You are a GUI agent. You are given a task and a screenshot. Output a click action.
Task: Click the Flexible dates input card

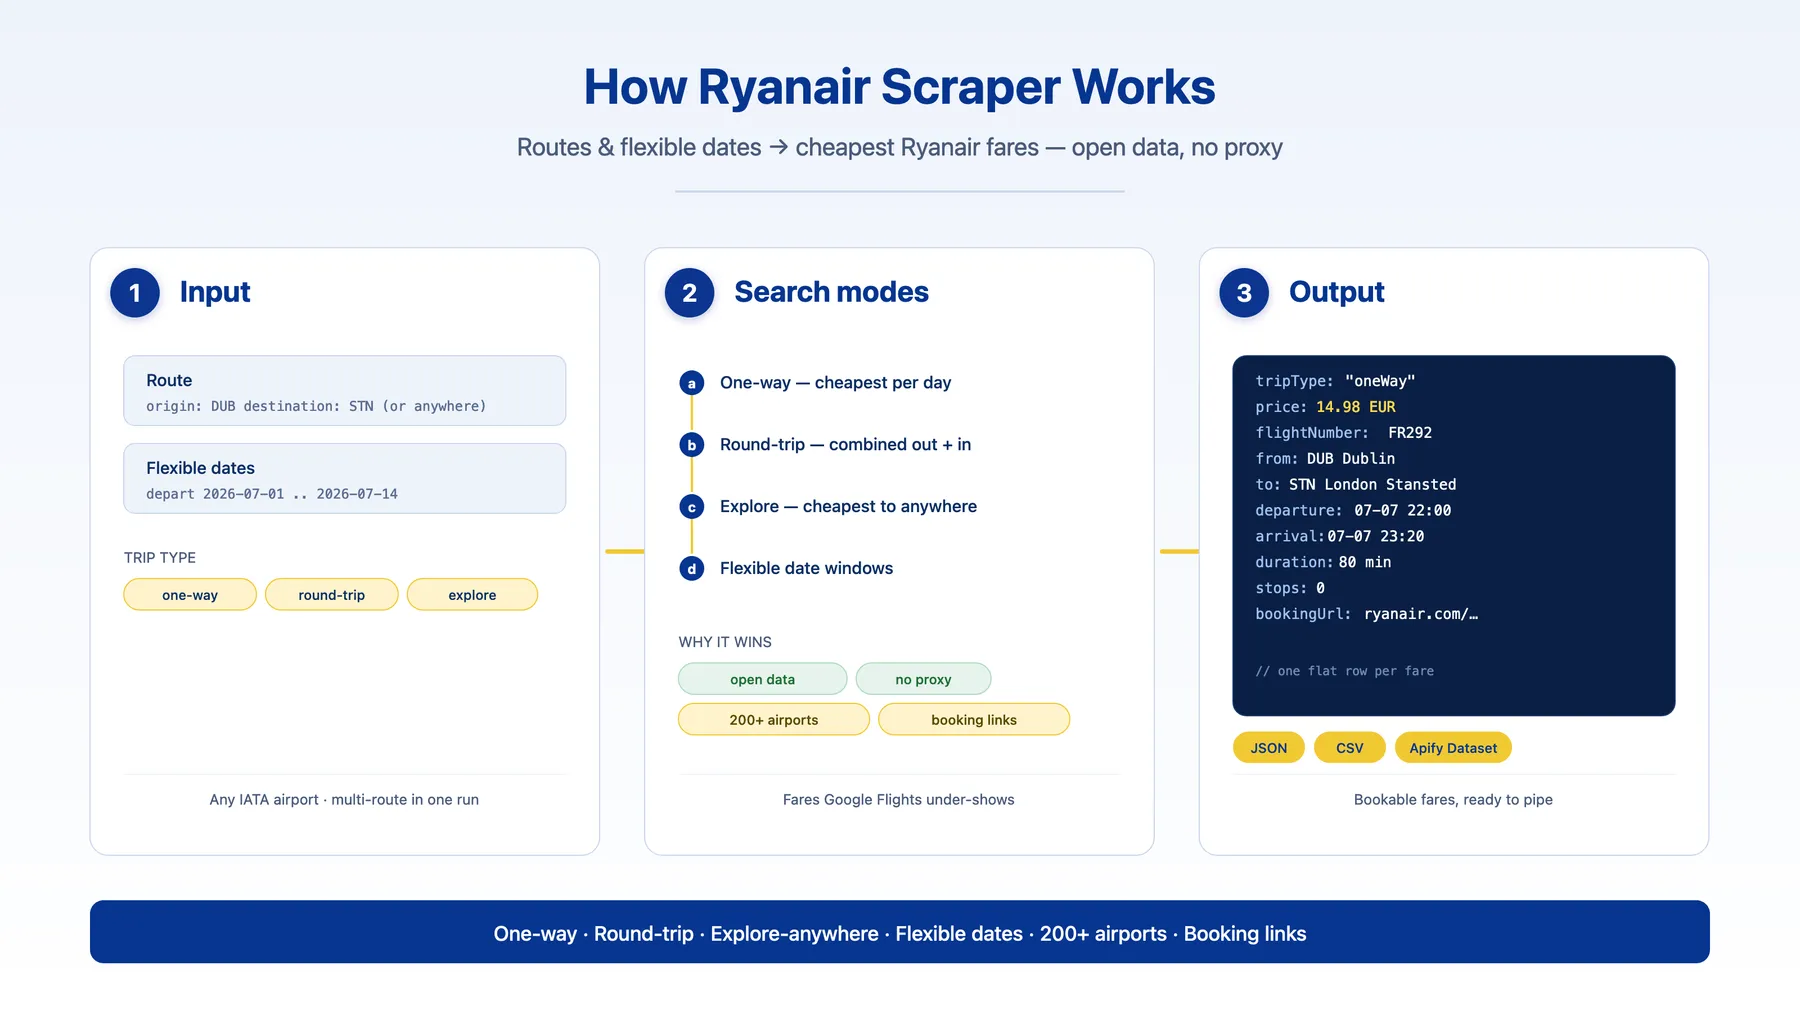coord(345,479)
